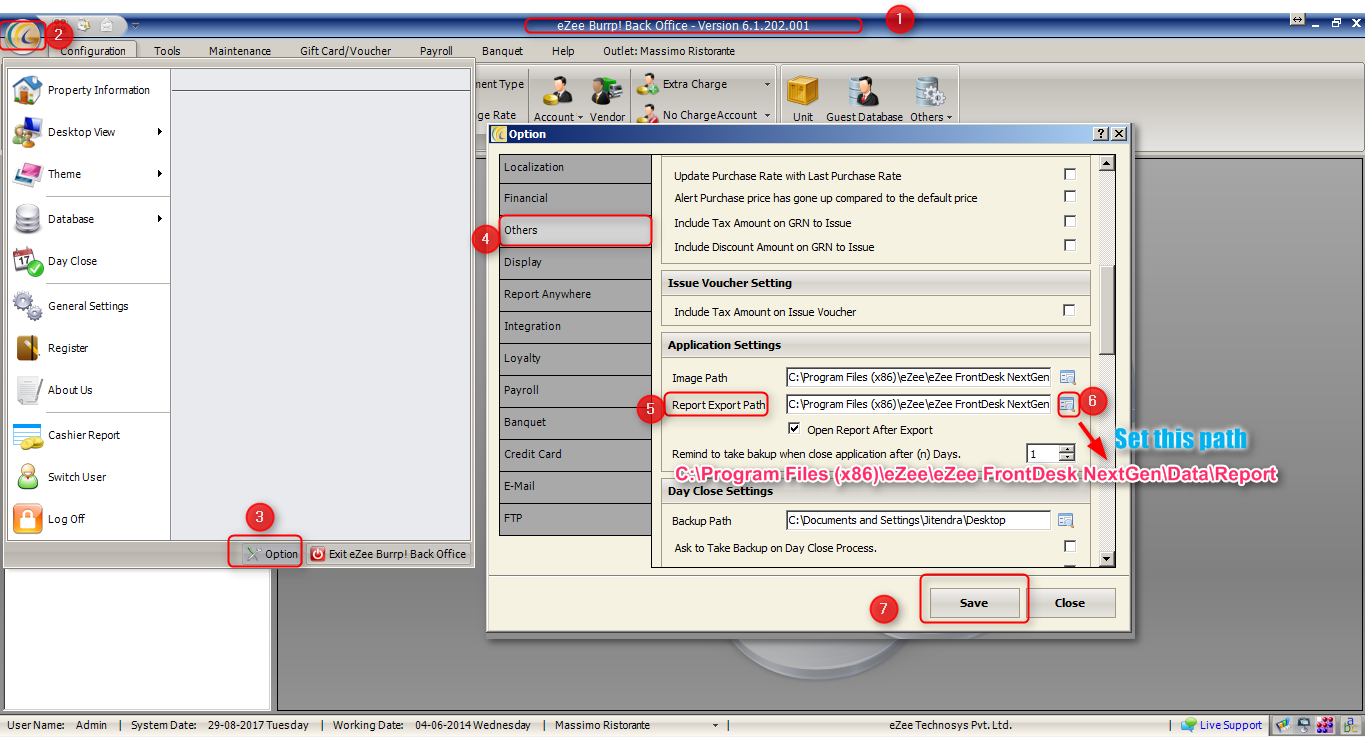This screenshot has width=1365, height=737.
Task: Click the Backup Path text field
Action: pos(919,520)
